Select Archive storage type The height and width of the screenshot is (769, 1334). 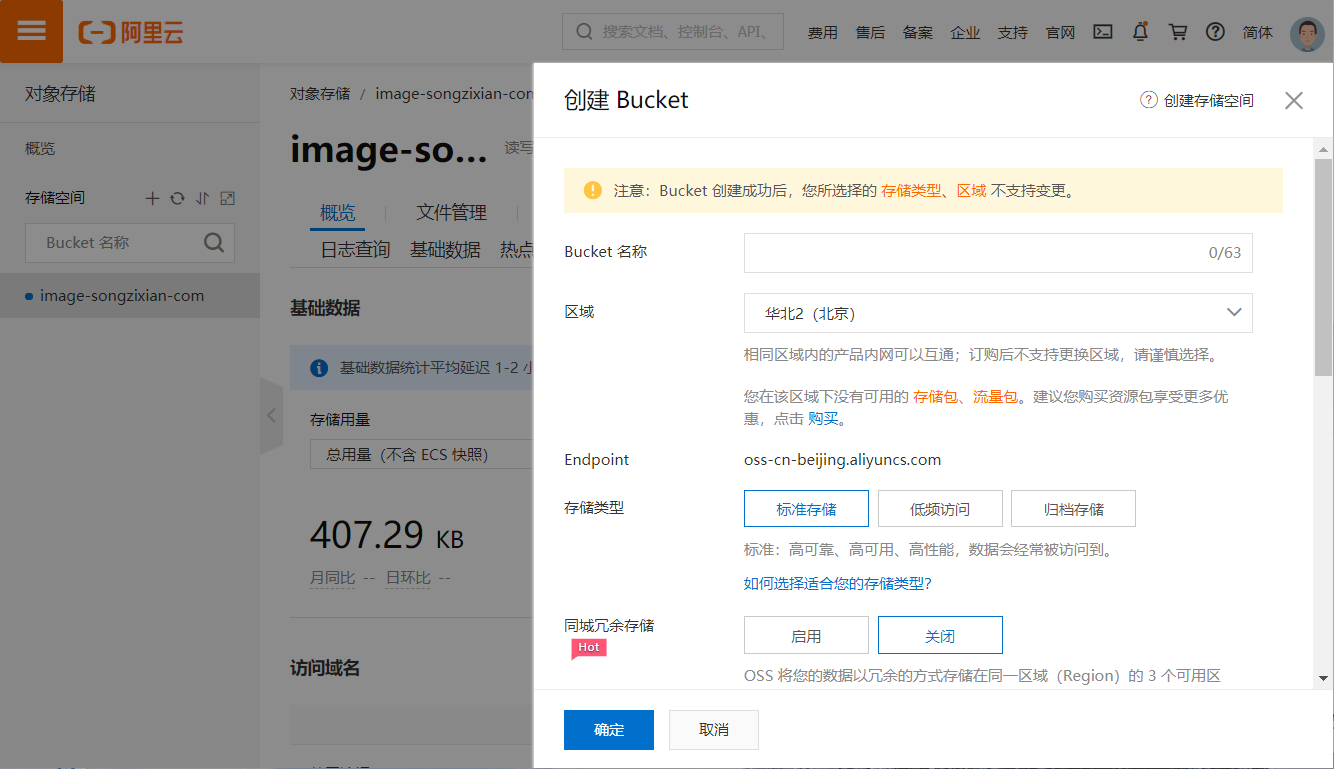coord(1073,509)
